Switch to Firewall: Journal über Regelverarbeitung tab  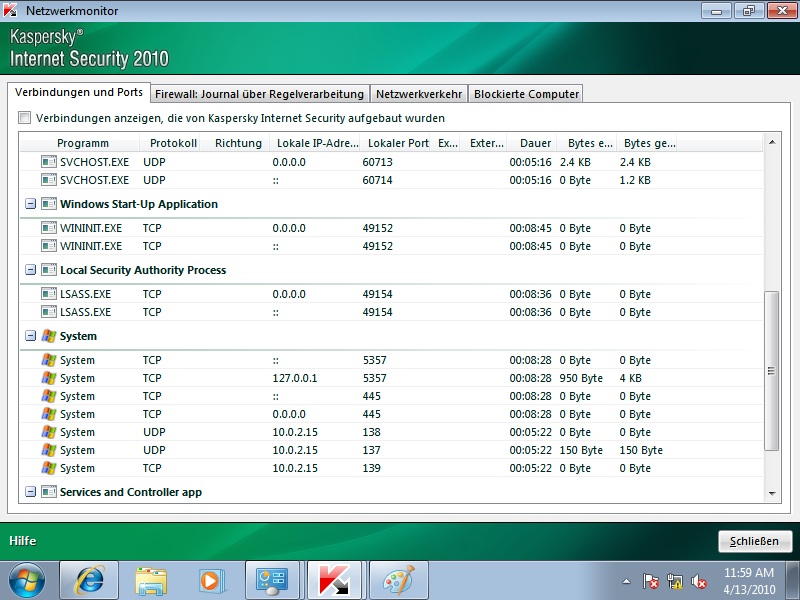(259, 94)
